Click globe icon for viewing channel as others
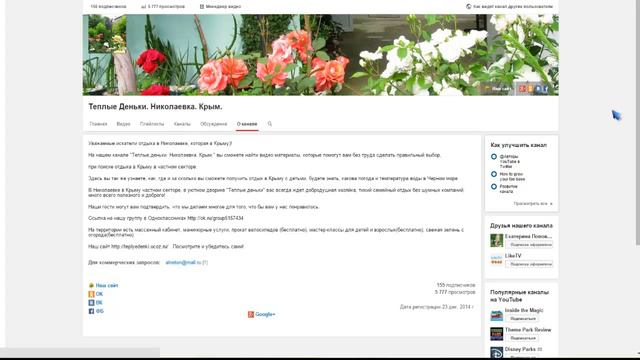This screenshot has height=360, width=640. tap(469, 7)
